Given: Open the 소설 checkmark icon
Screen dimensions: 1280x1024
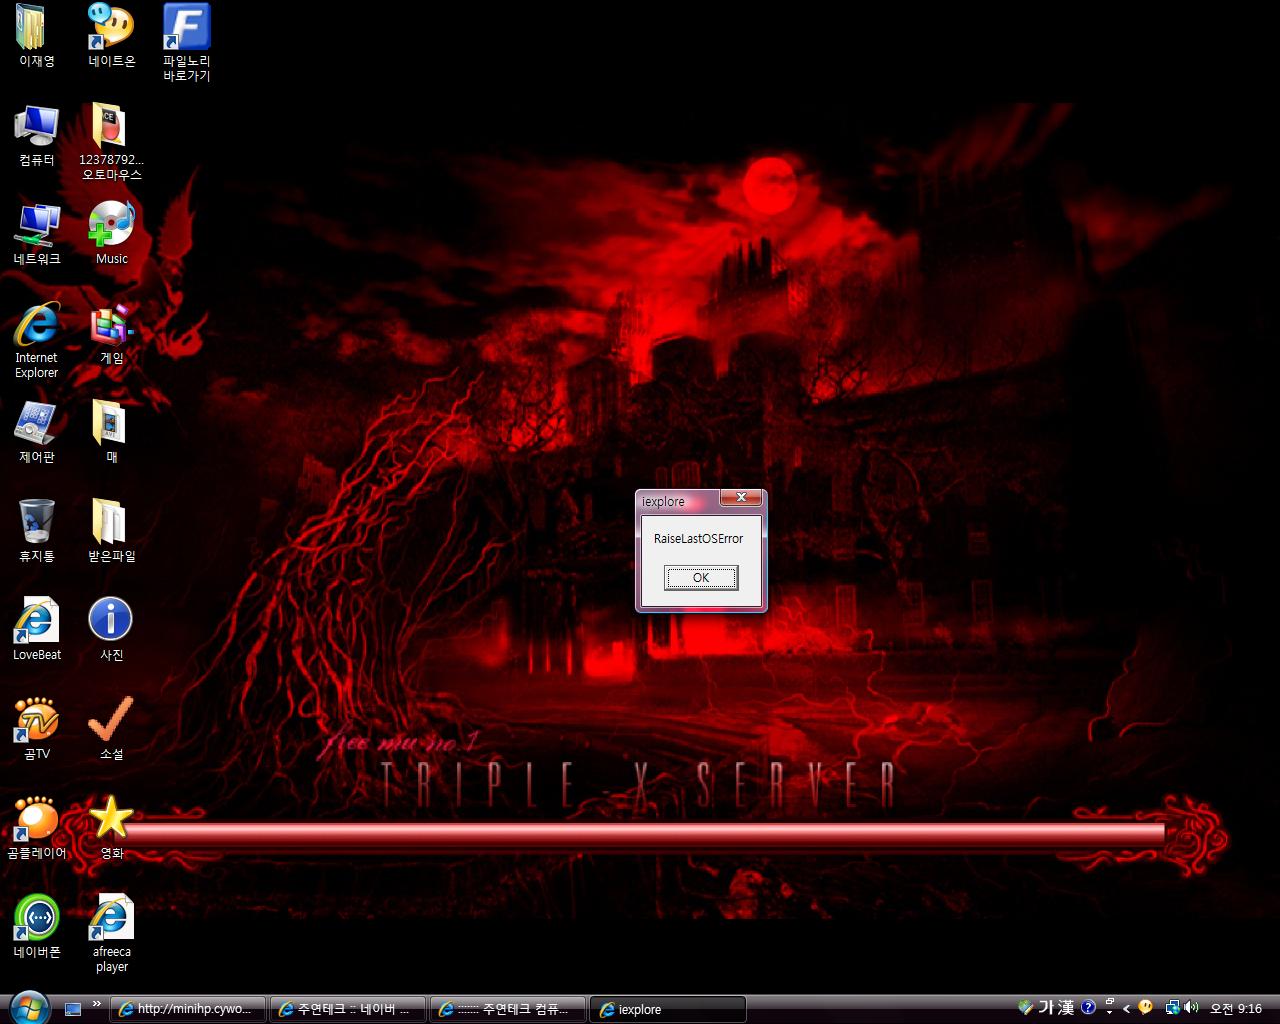Looking at the screenshot, I should 111,728.
